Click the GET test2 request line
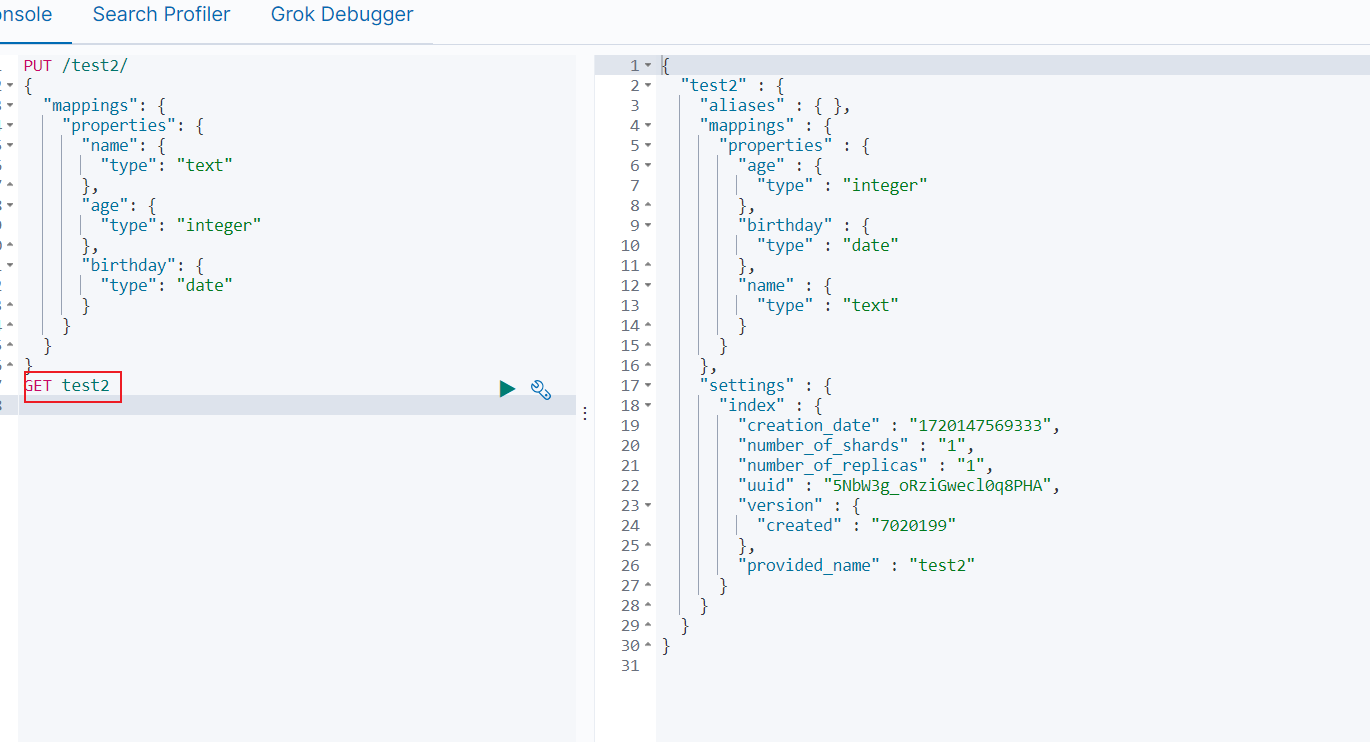The width and height of the screenshot is (1370, 742). click(67, 385)
